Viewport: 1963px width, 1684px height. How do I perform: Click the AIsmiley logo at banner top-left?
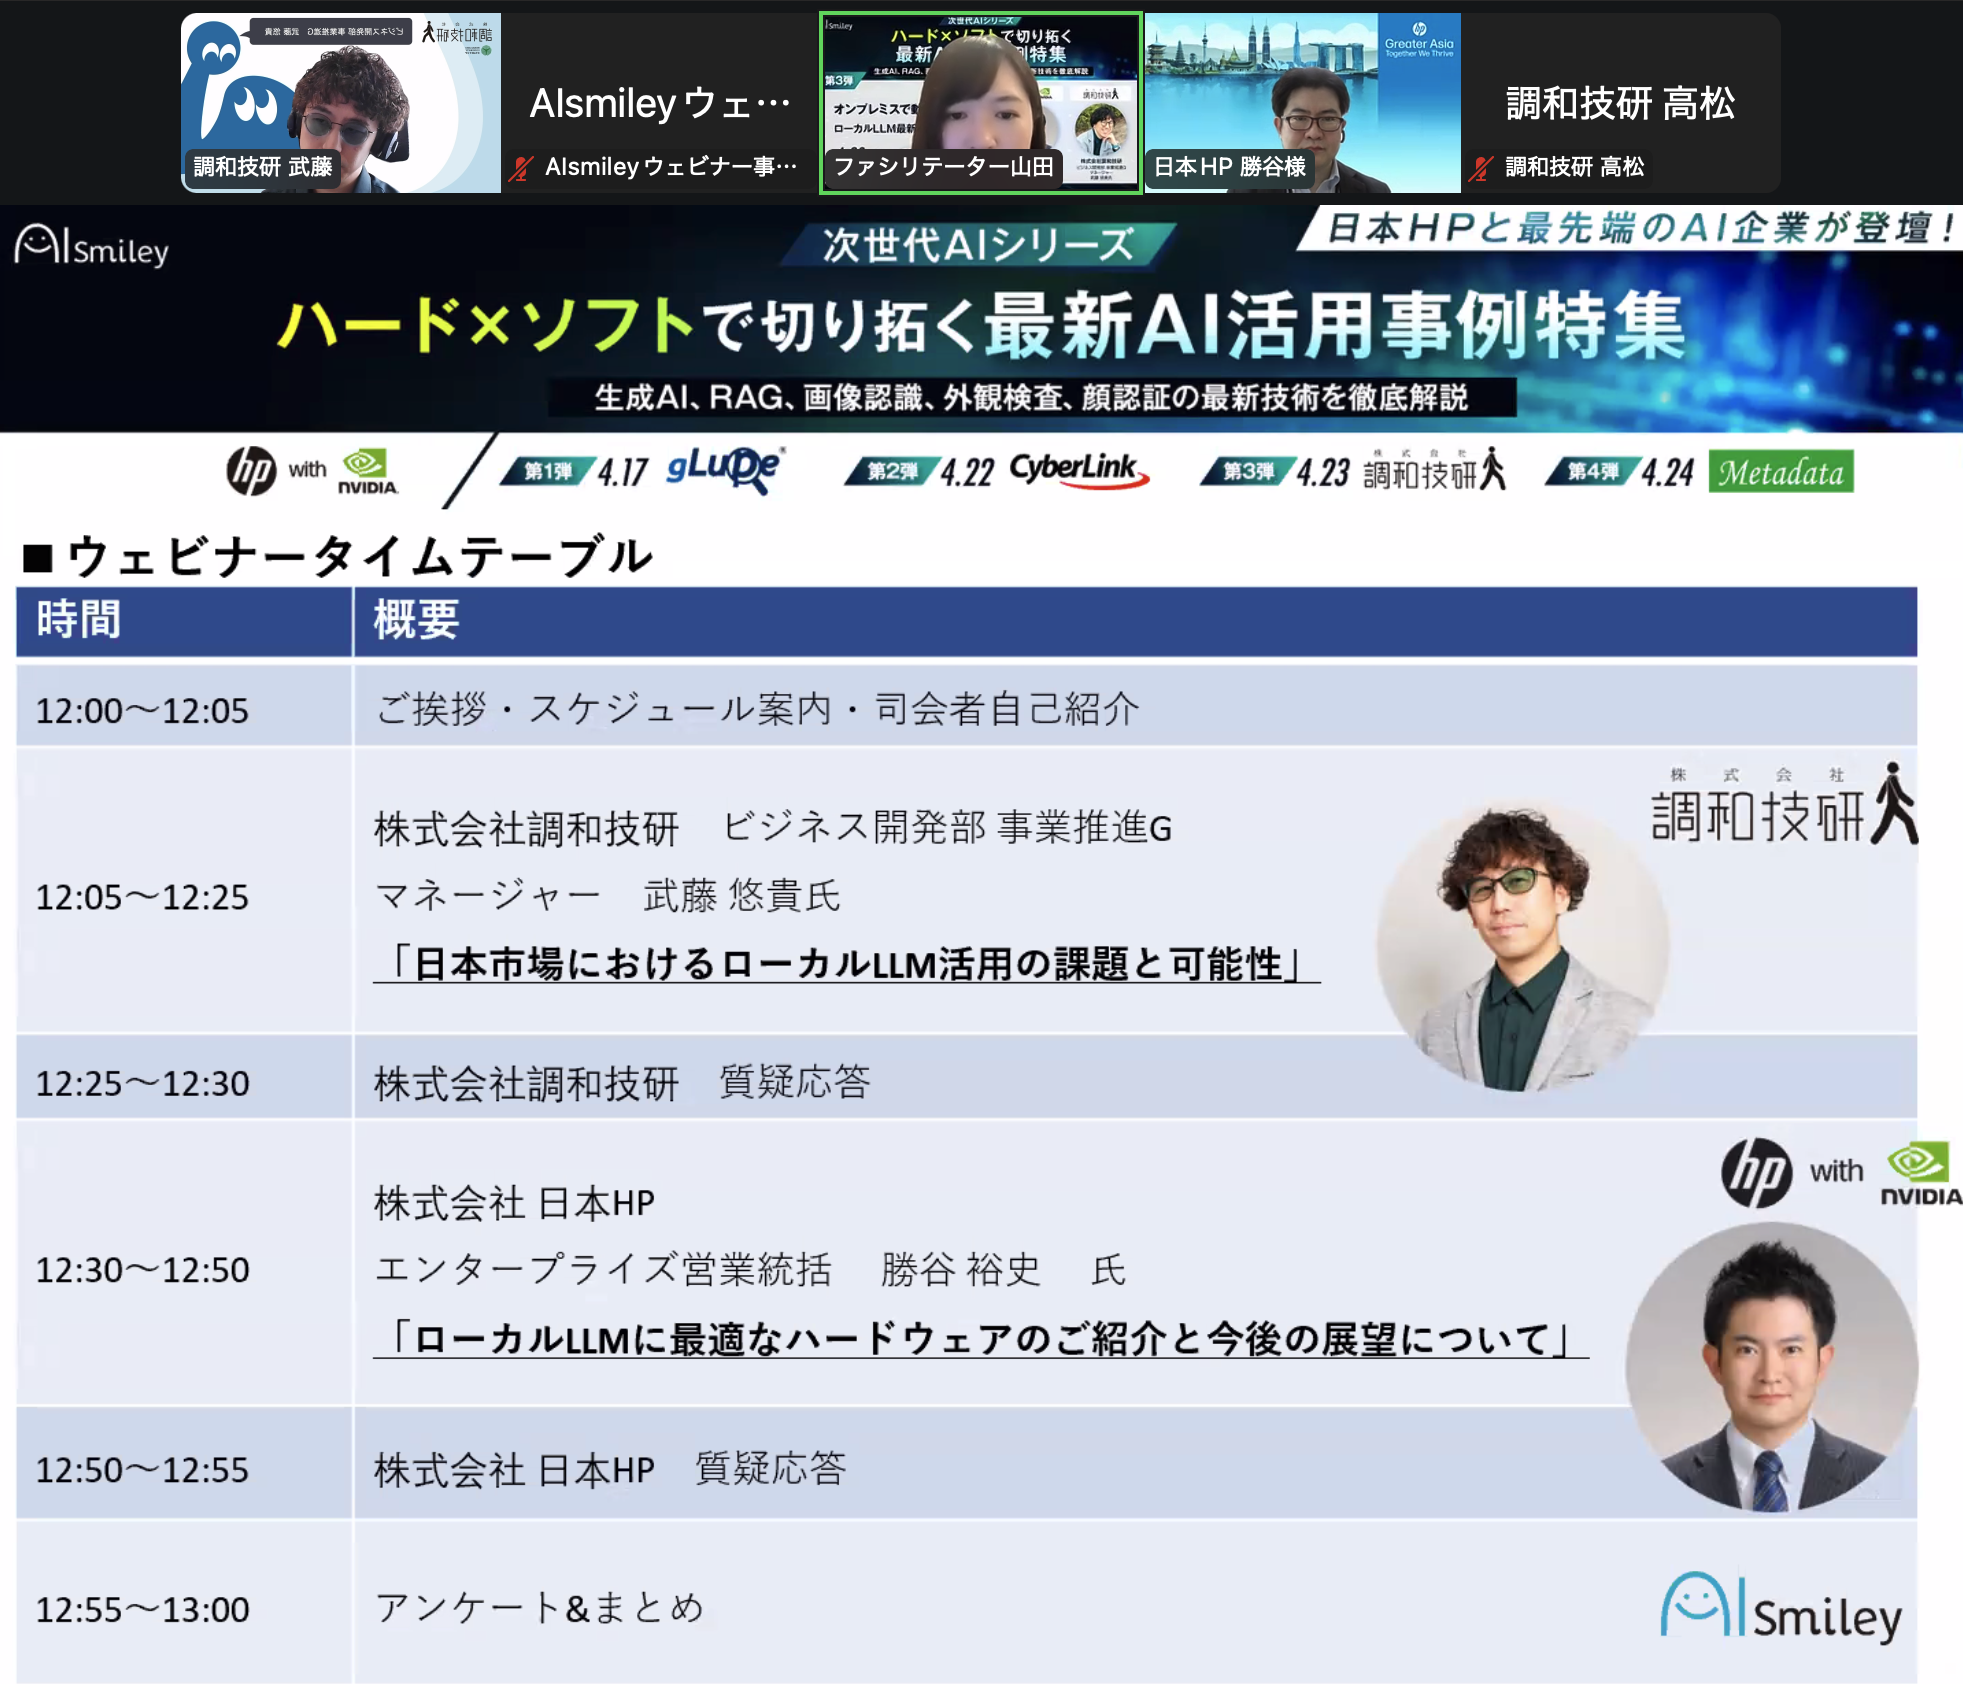click(x=92, y=246)
